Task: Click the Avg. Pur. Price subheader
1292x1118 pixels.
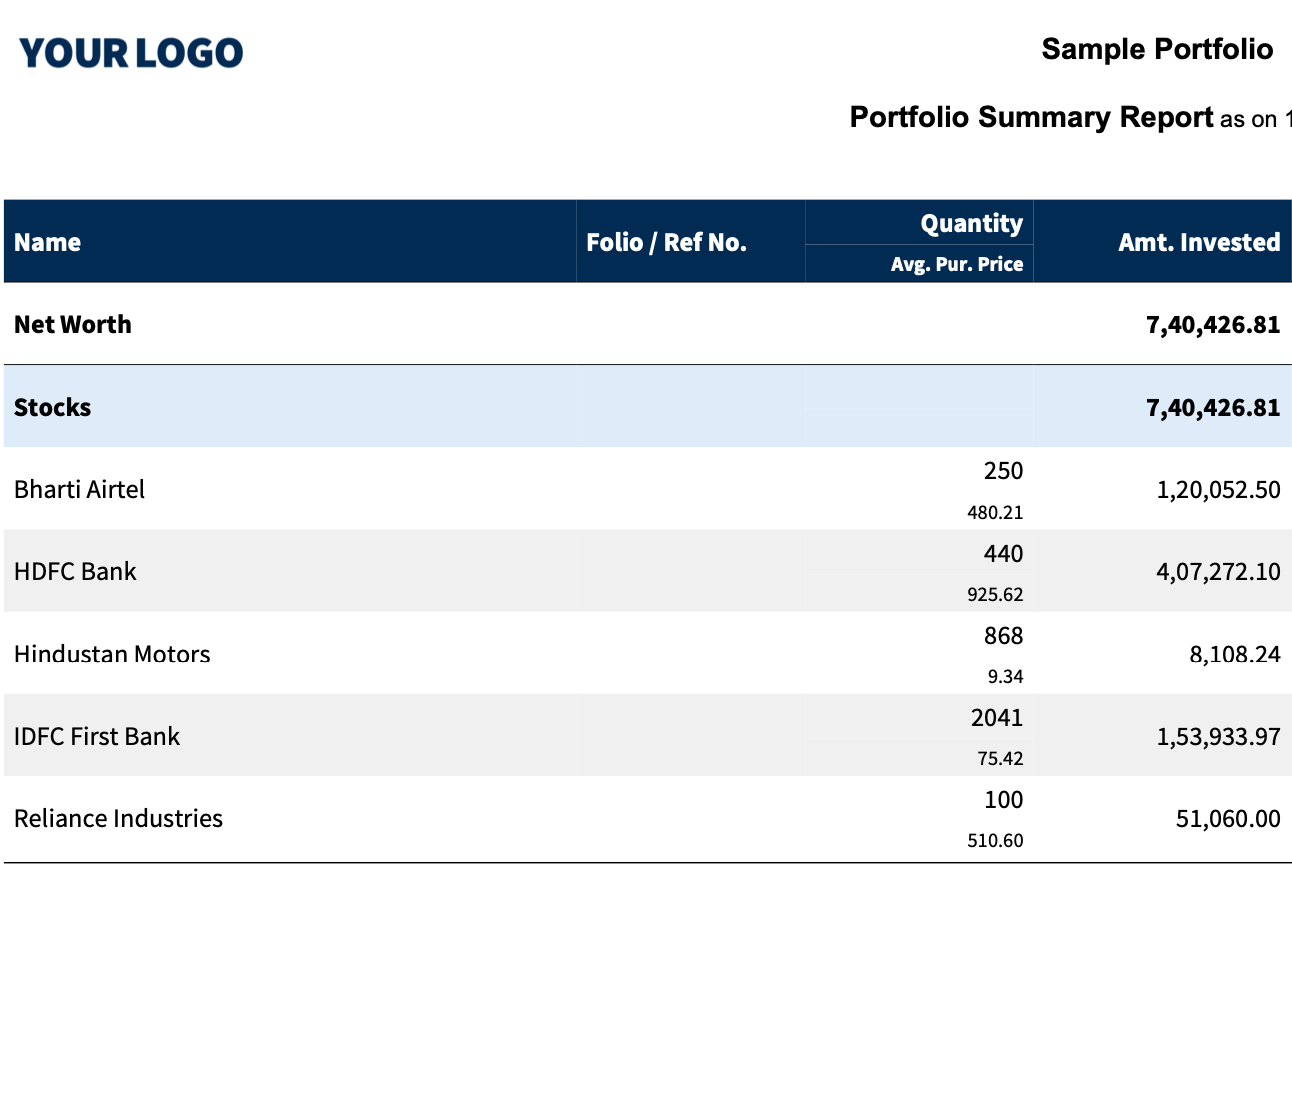Action: (x=957, y=264)
